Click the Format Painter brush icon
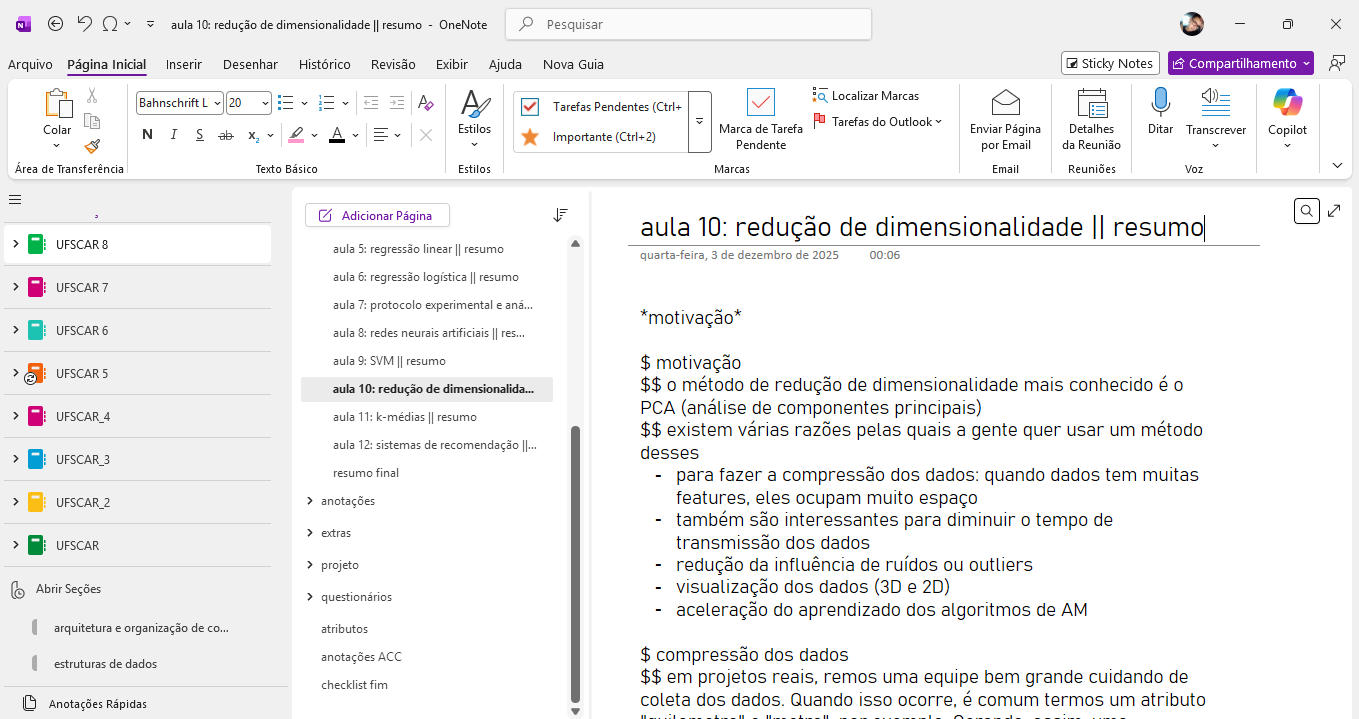1359x719 pixels. 92,146
